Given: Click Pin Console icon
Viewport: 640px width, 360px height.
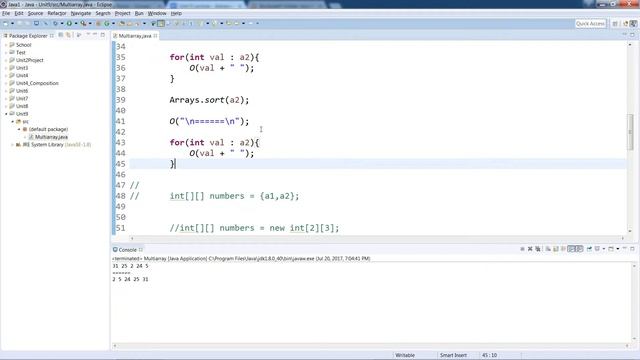Looking at the screenshot, I should click(x=589, y=249).
